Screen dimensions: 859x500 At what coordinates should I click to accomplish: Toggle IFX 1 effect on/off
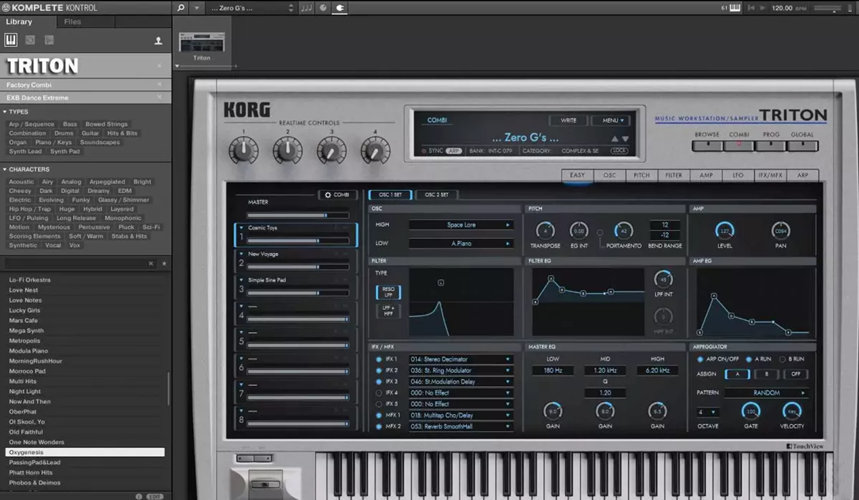tap(379, 359)
